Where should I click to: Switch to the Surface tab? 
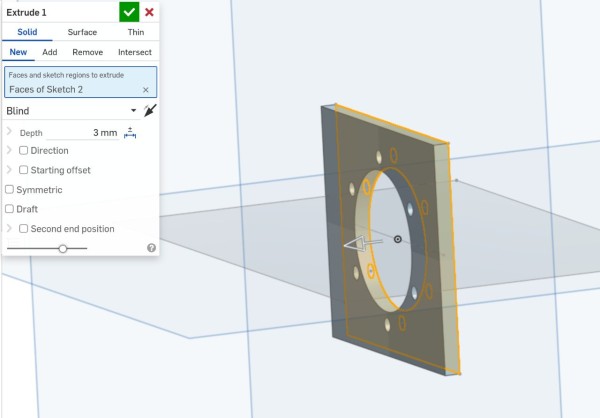[x=82, y=32]
